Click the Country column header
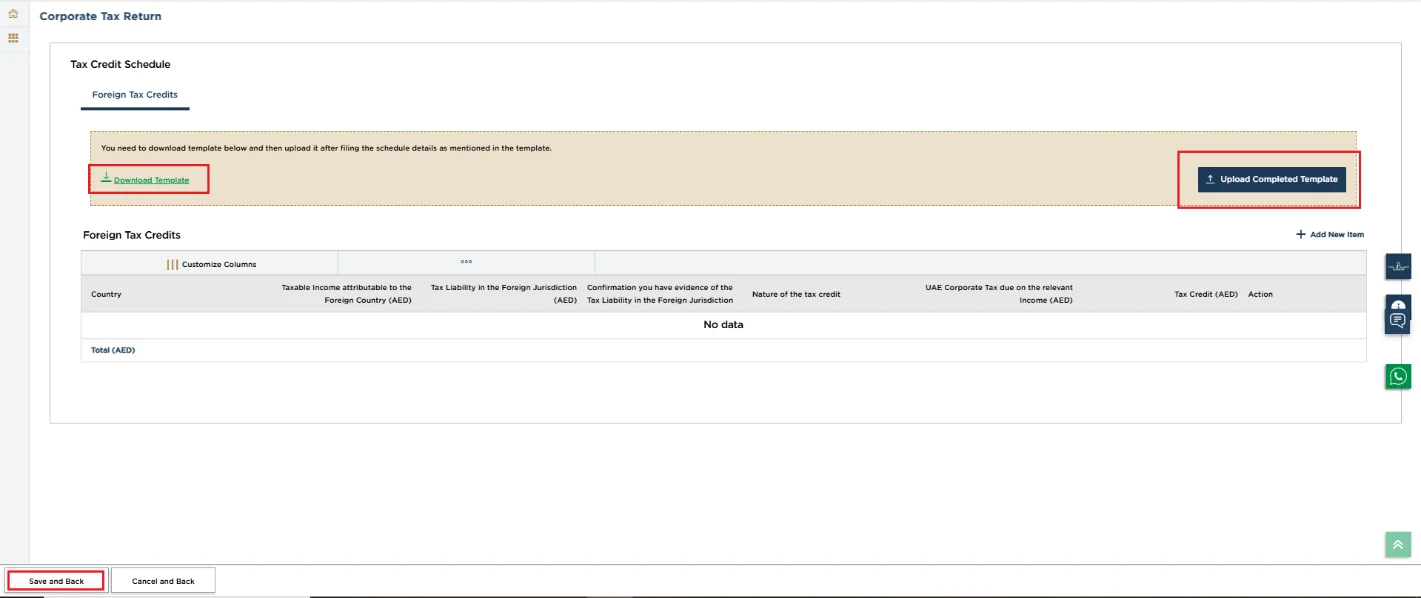The height and width of the screenshot is (598, 1421). pyautogui.click(x=106, y=294)
